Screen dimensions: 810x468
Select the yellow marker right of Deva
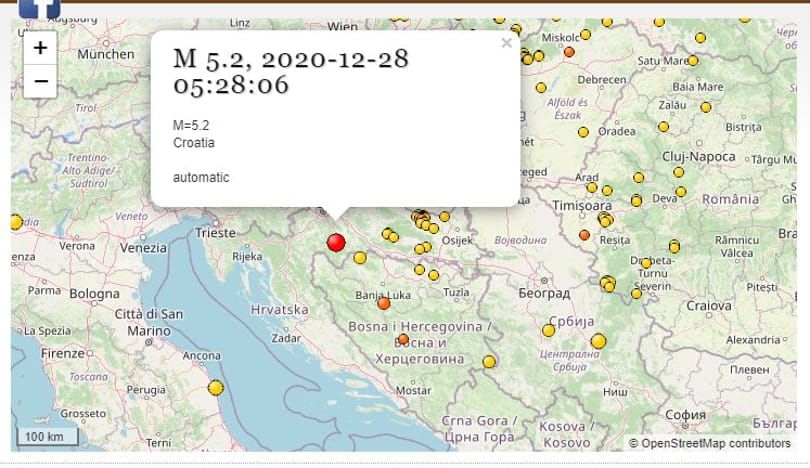[681, 192]
